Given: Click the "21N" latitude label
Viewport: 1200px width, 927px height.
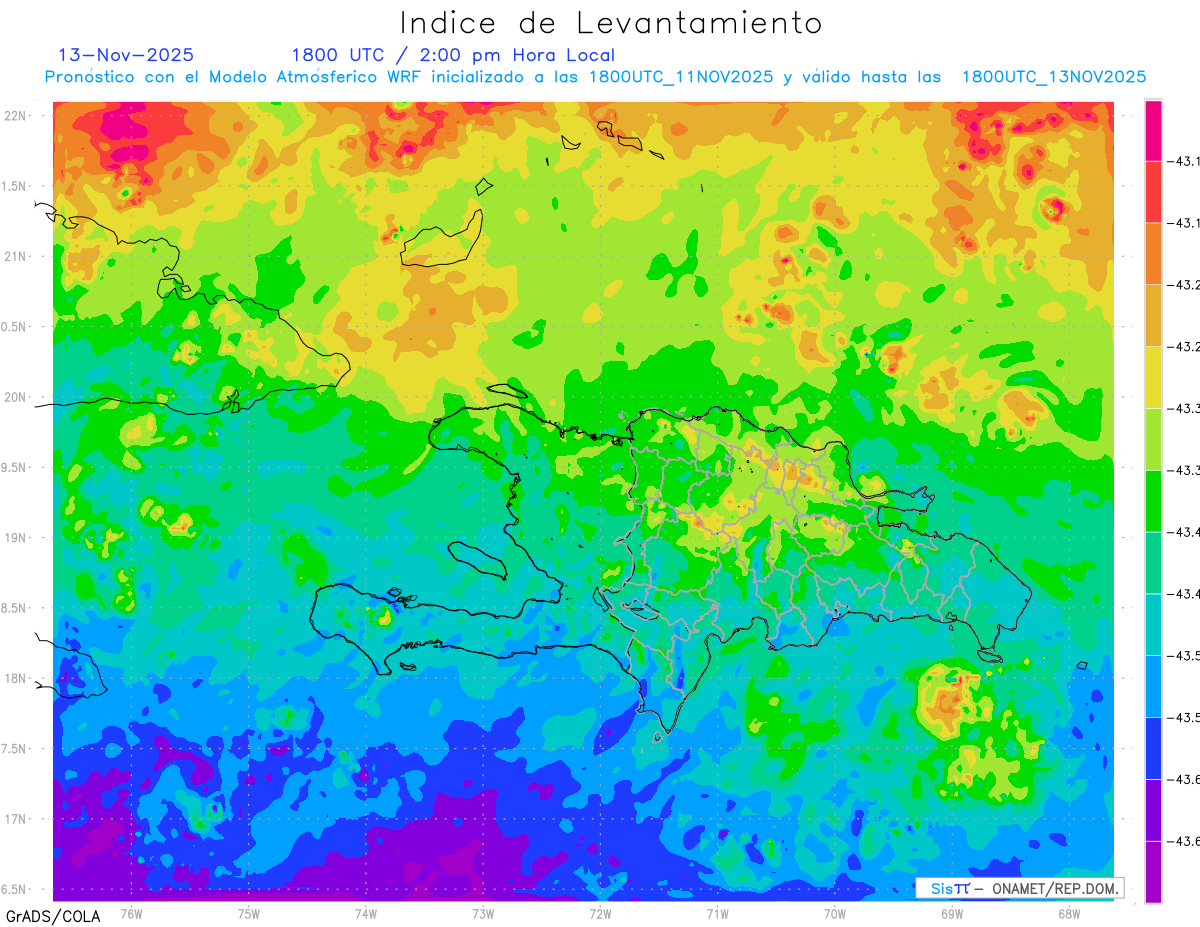Looking at the screenshot, I should click(x=16, y=256).
